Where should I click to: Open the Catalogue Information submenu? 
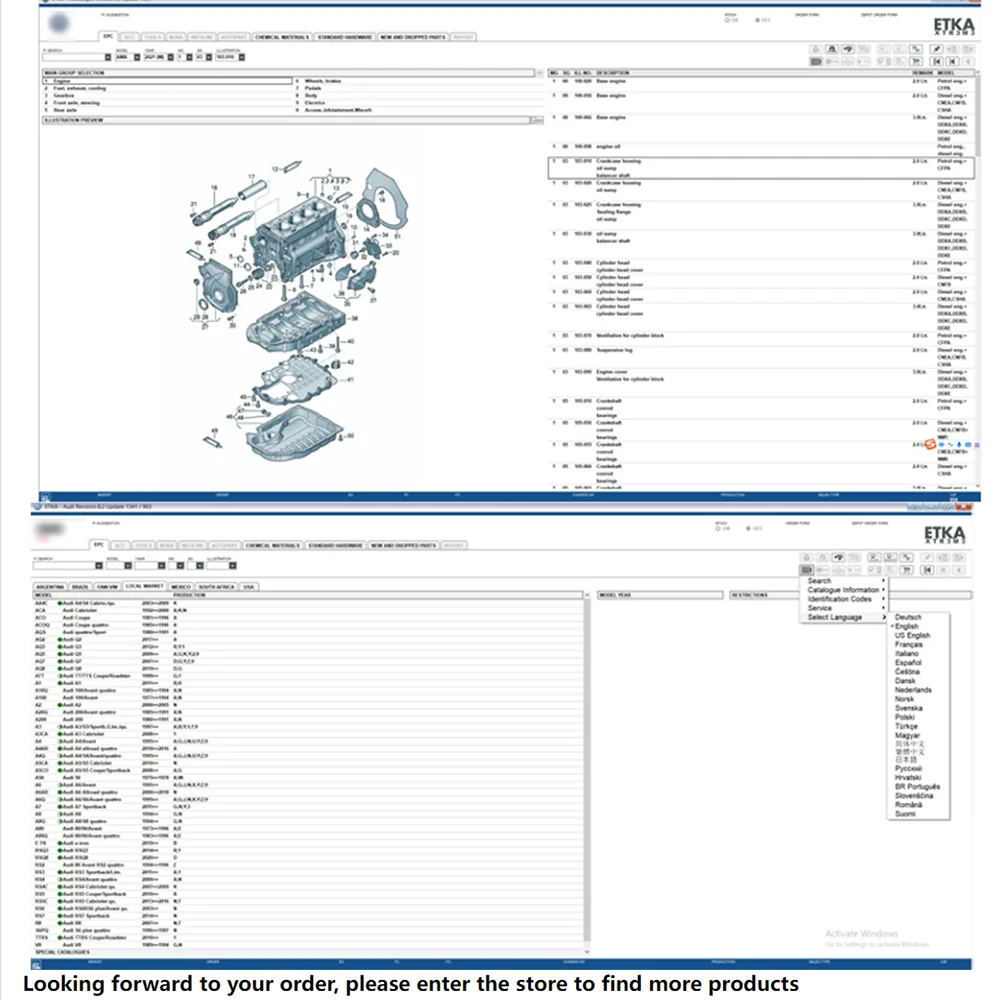click(844, 590)
